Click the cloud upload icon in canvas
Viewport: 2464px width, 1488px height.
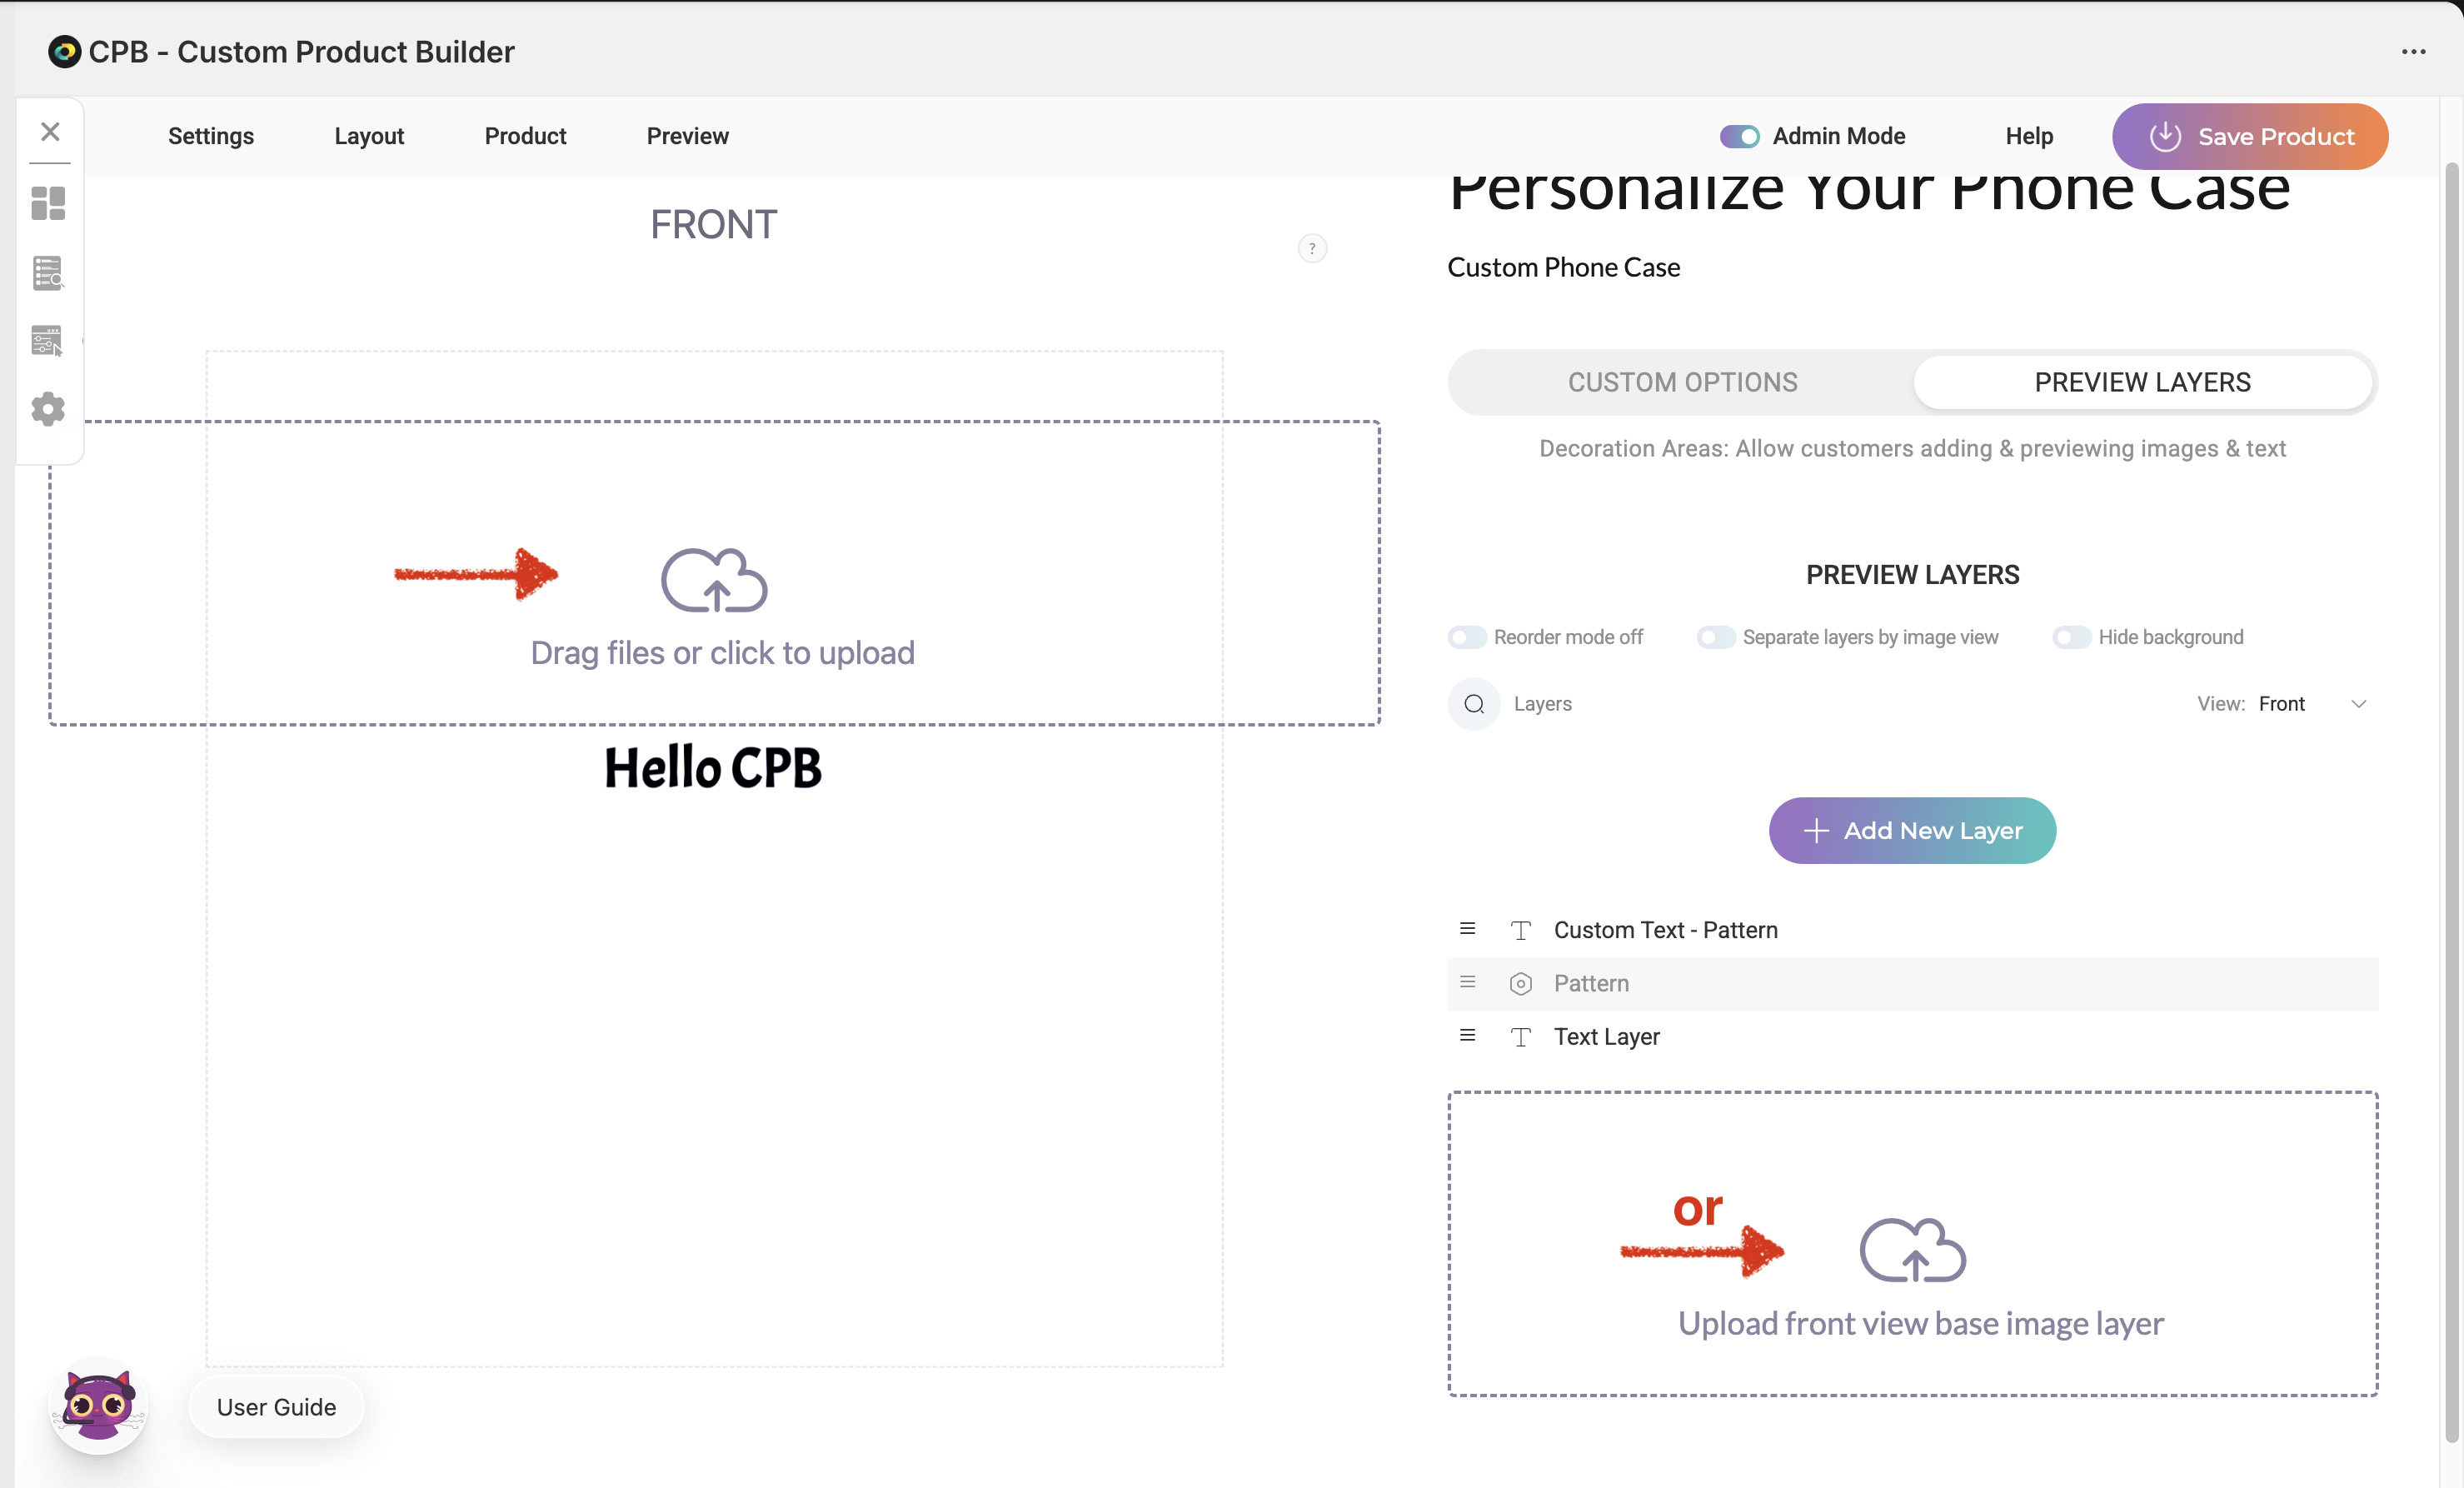(714, 579)
